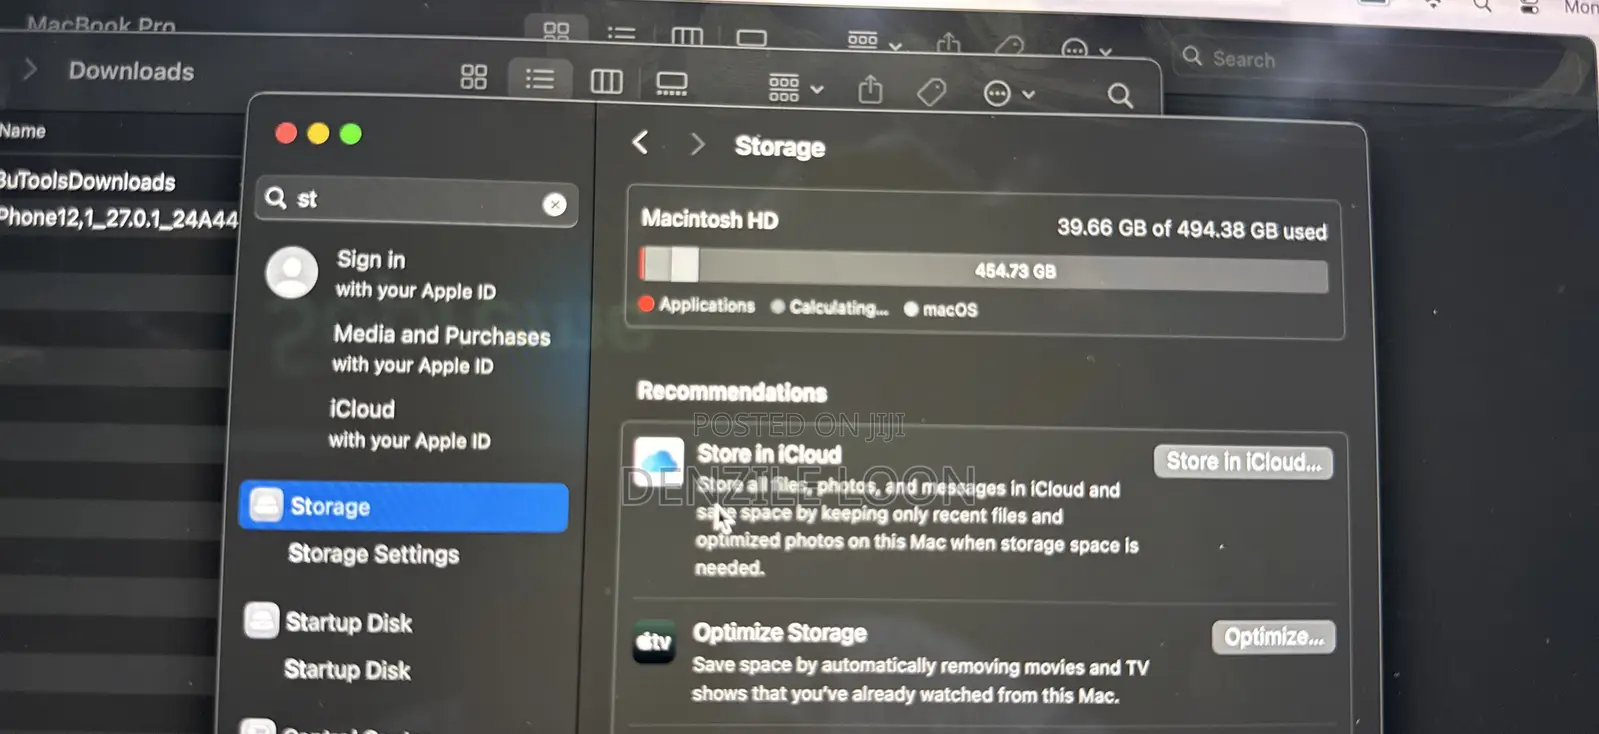Click the search magnifier in Downloads toolbar
1599x734 pixels.
[x=1120, y=96]
